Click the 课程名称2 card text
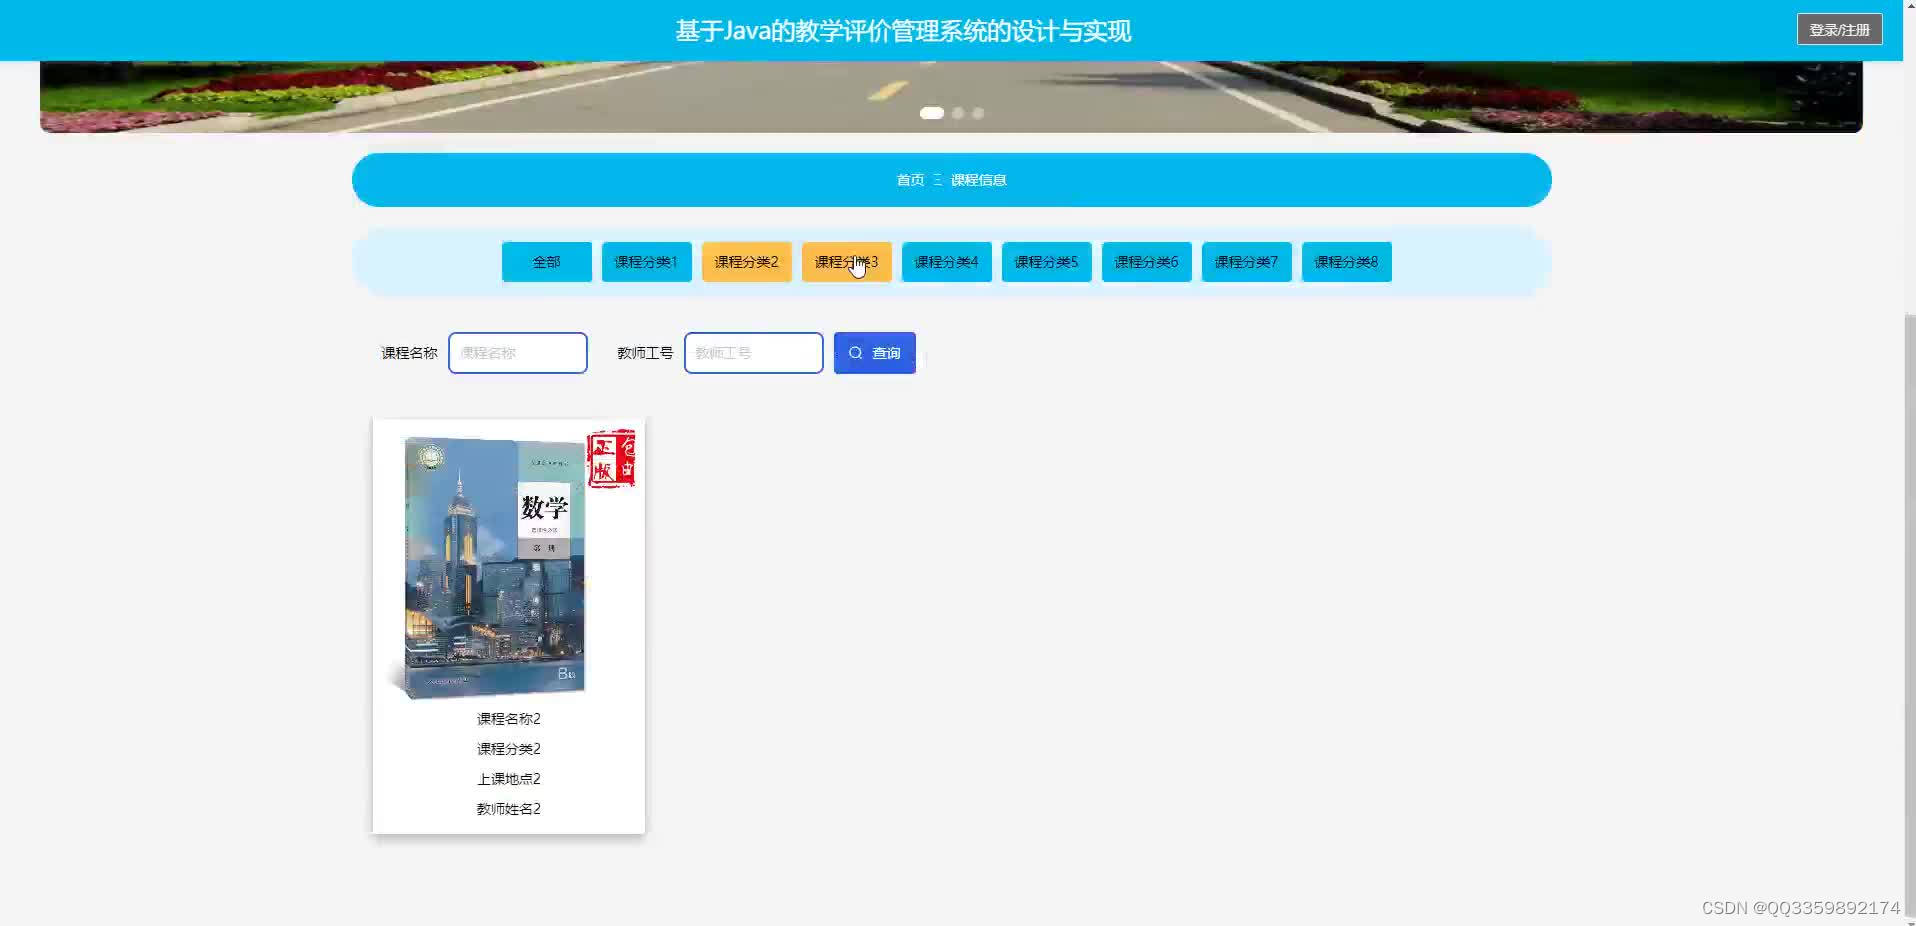This screenshot has width=1916, height=926. (508, 719)
